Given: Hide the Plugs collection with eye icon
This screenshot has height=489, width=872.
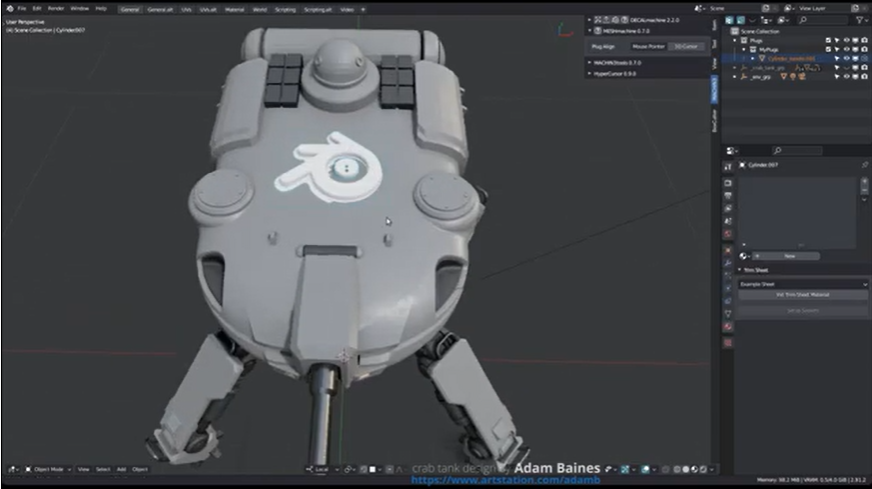Looking at the screenshot, I should [846, 41].
